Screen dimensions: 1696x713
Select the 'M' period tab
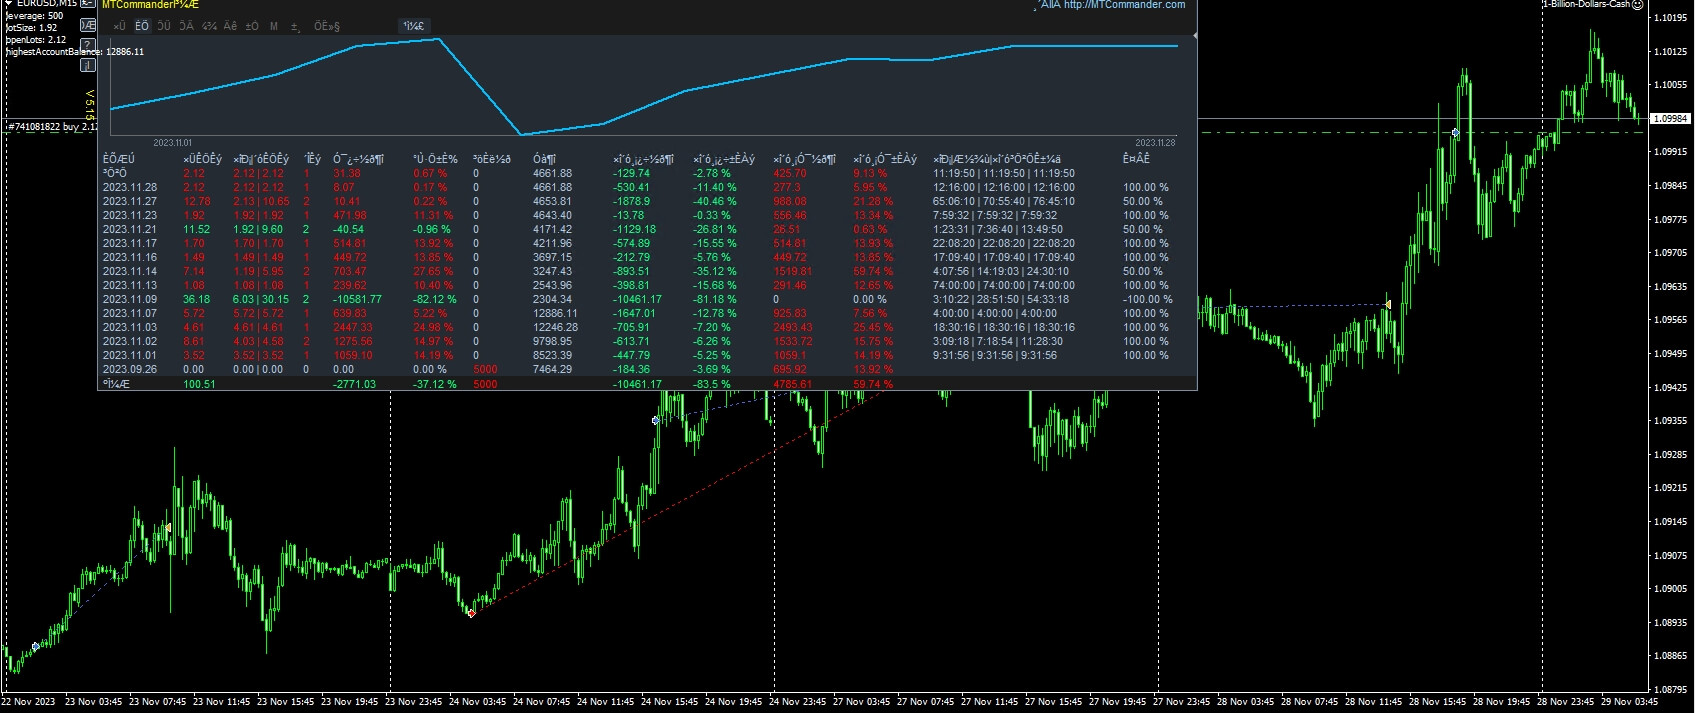coord(274,26)
